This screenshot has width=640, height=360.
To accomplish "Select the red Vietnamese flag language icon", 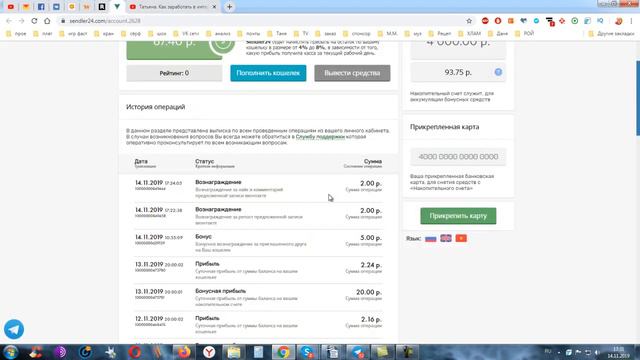I will pos(461,238).
